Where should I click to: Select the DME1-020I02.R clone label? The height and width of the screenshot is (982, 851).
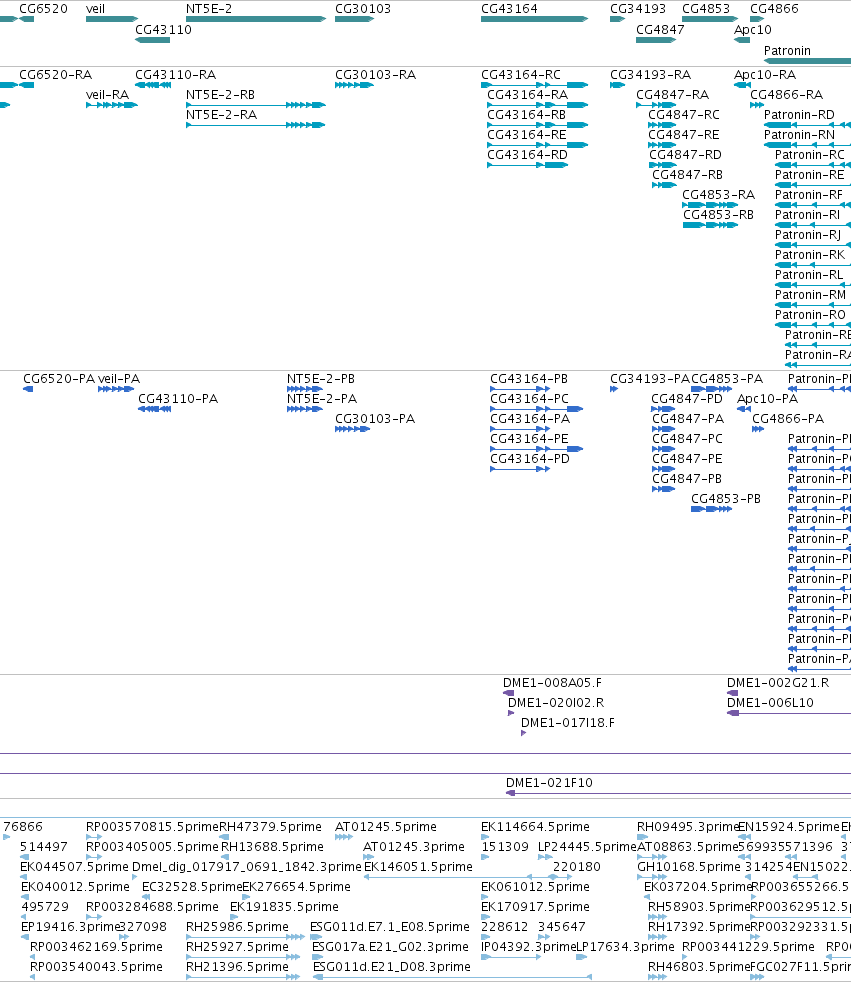point(556,703)
